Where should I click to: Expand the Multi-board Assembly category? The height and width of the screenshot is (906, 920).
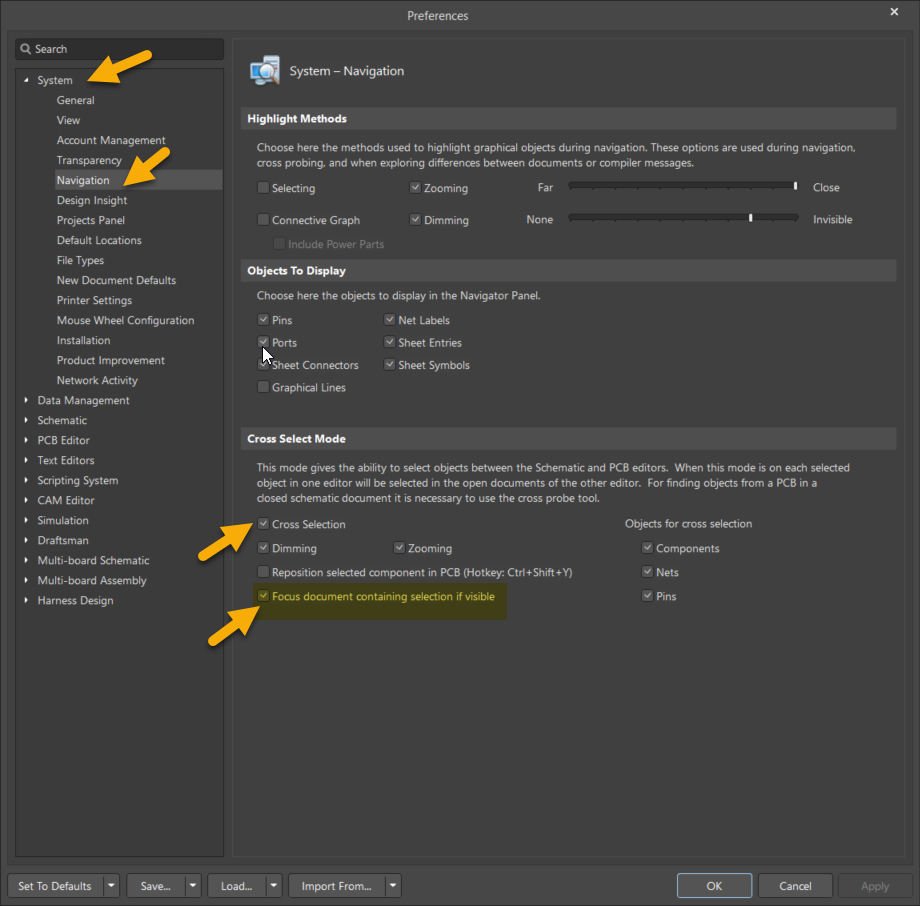pos(26,580)
